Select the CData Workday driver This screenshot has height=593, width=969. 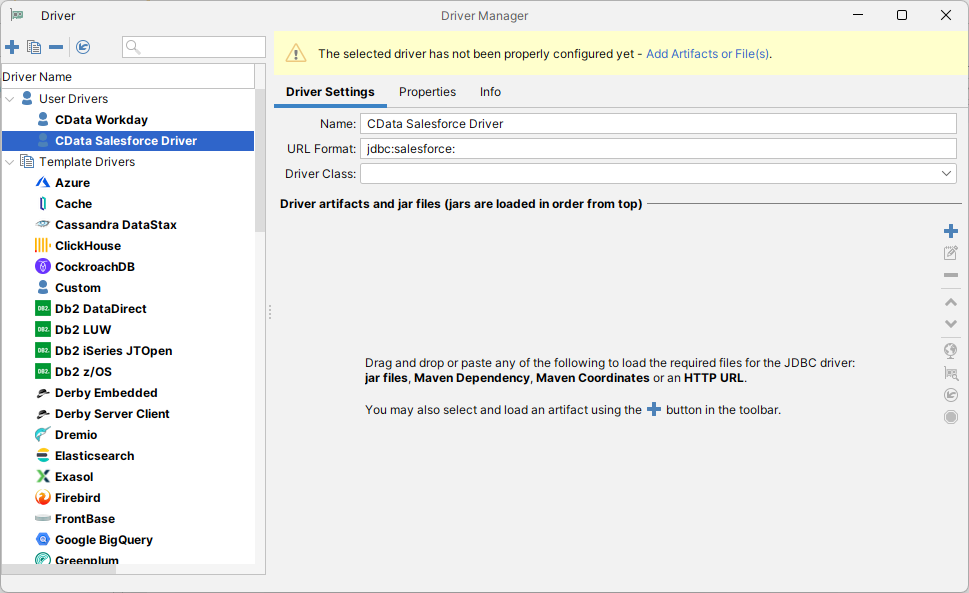point(101,120)
